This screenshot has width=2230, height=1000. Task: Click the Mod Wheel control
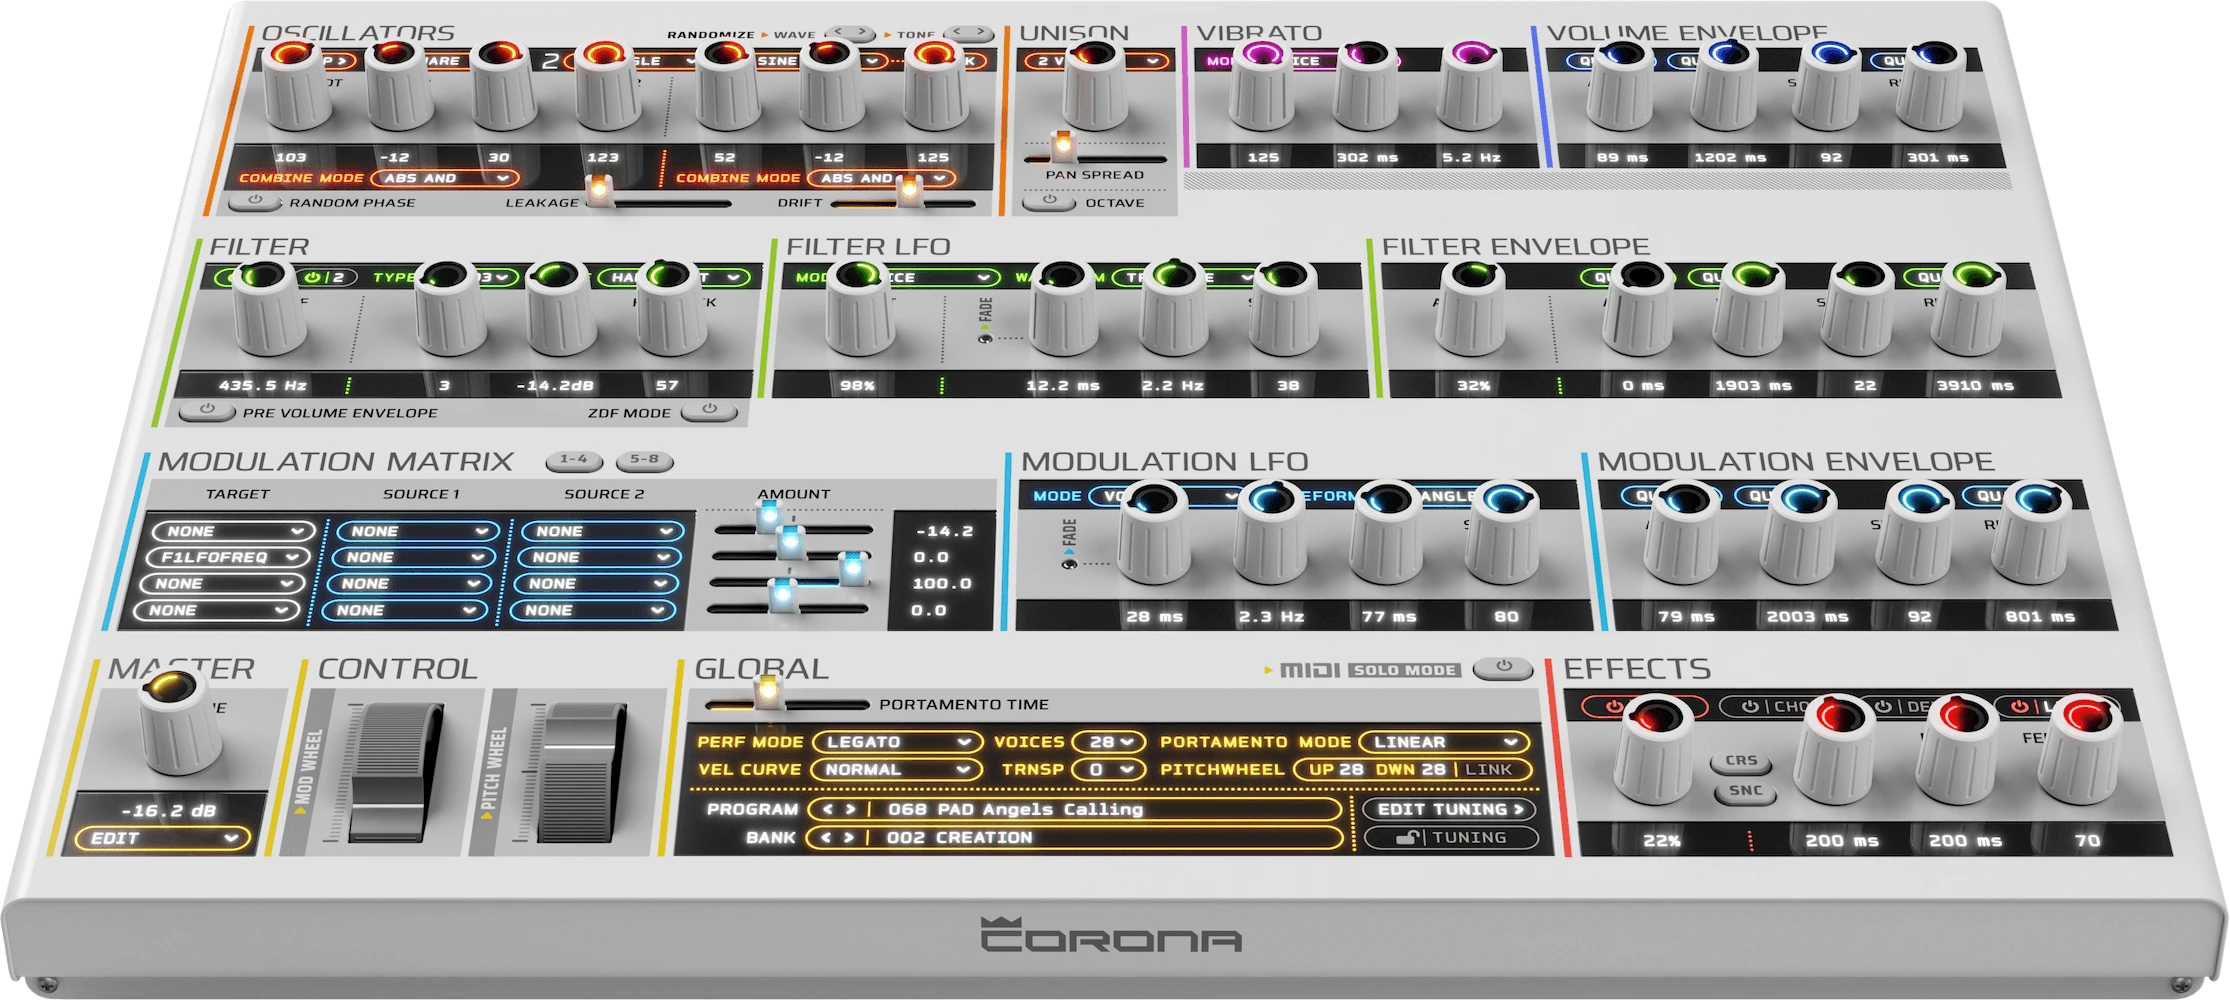394,770
